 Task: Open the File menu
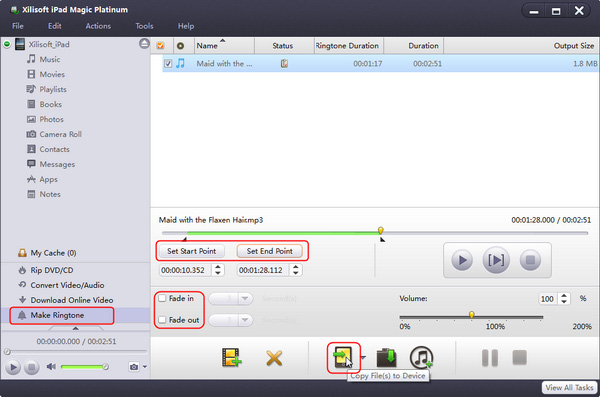click(18, 26)
